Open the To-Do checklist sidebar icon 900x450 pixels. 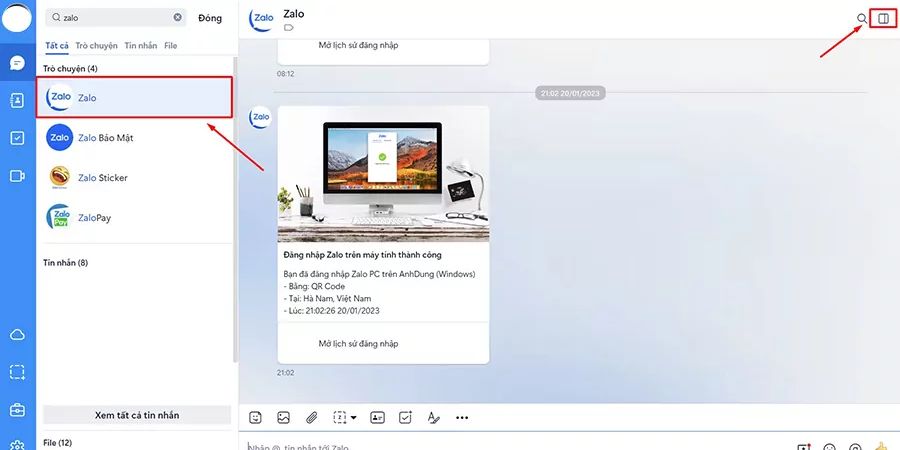tap(17, 138)
